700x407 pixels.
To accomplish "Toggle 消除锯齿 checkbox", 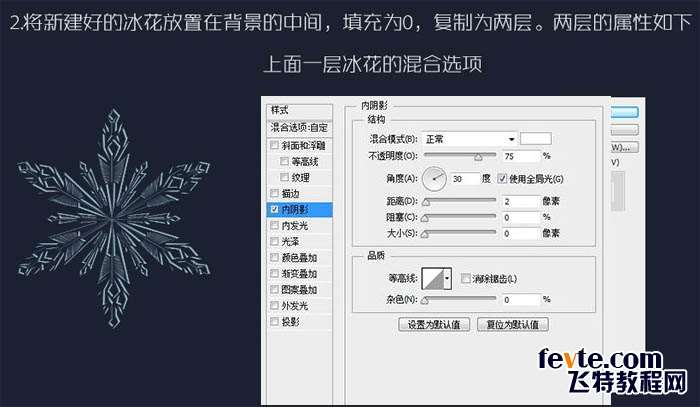I will coord(466,278).
